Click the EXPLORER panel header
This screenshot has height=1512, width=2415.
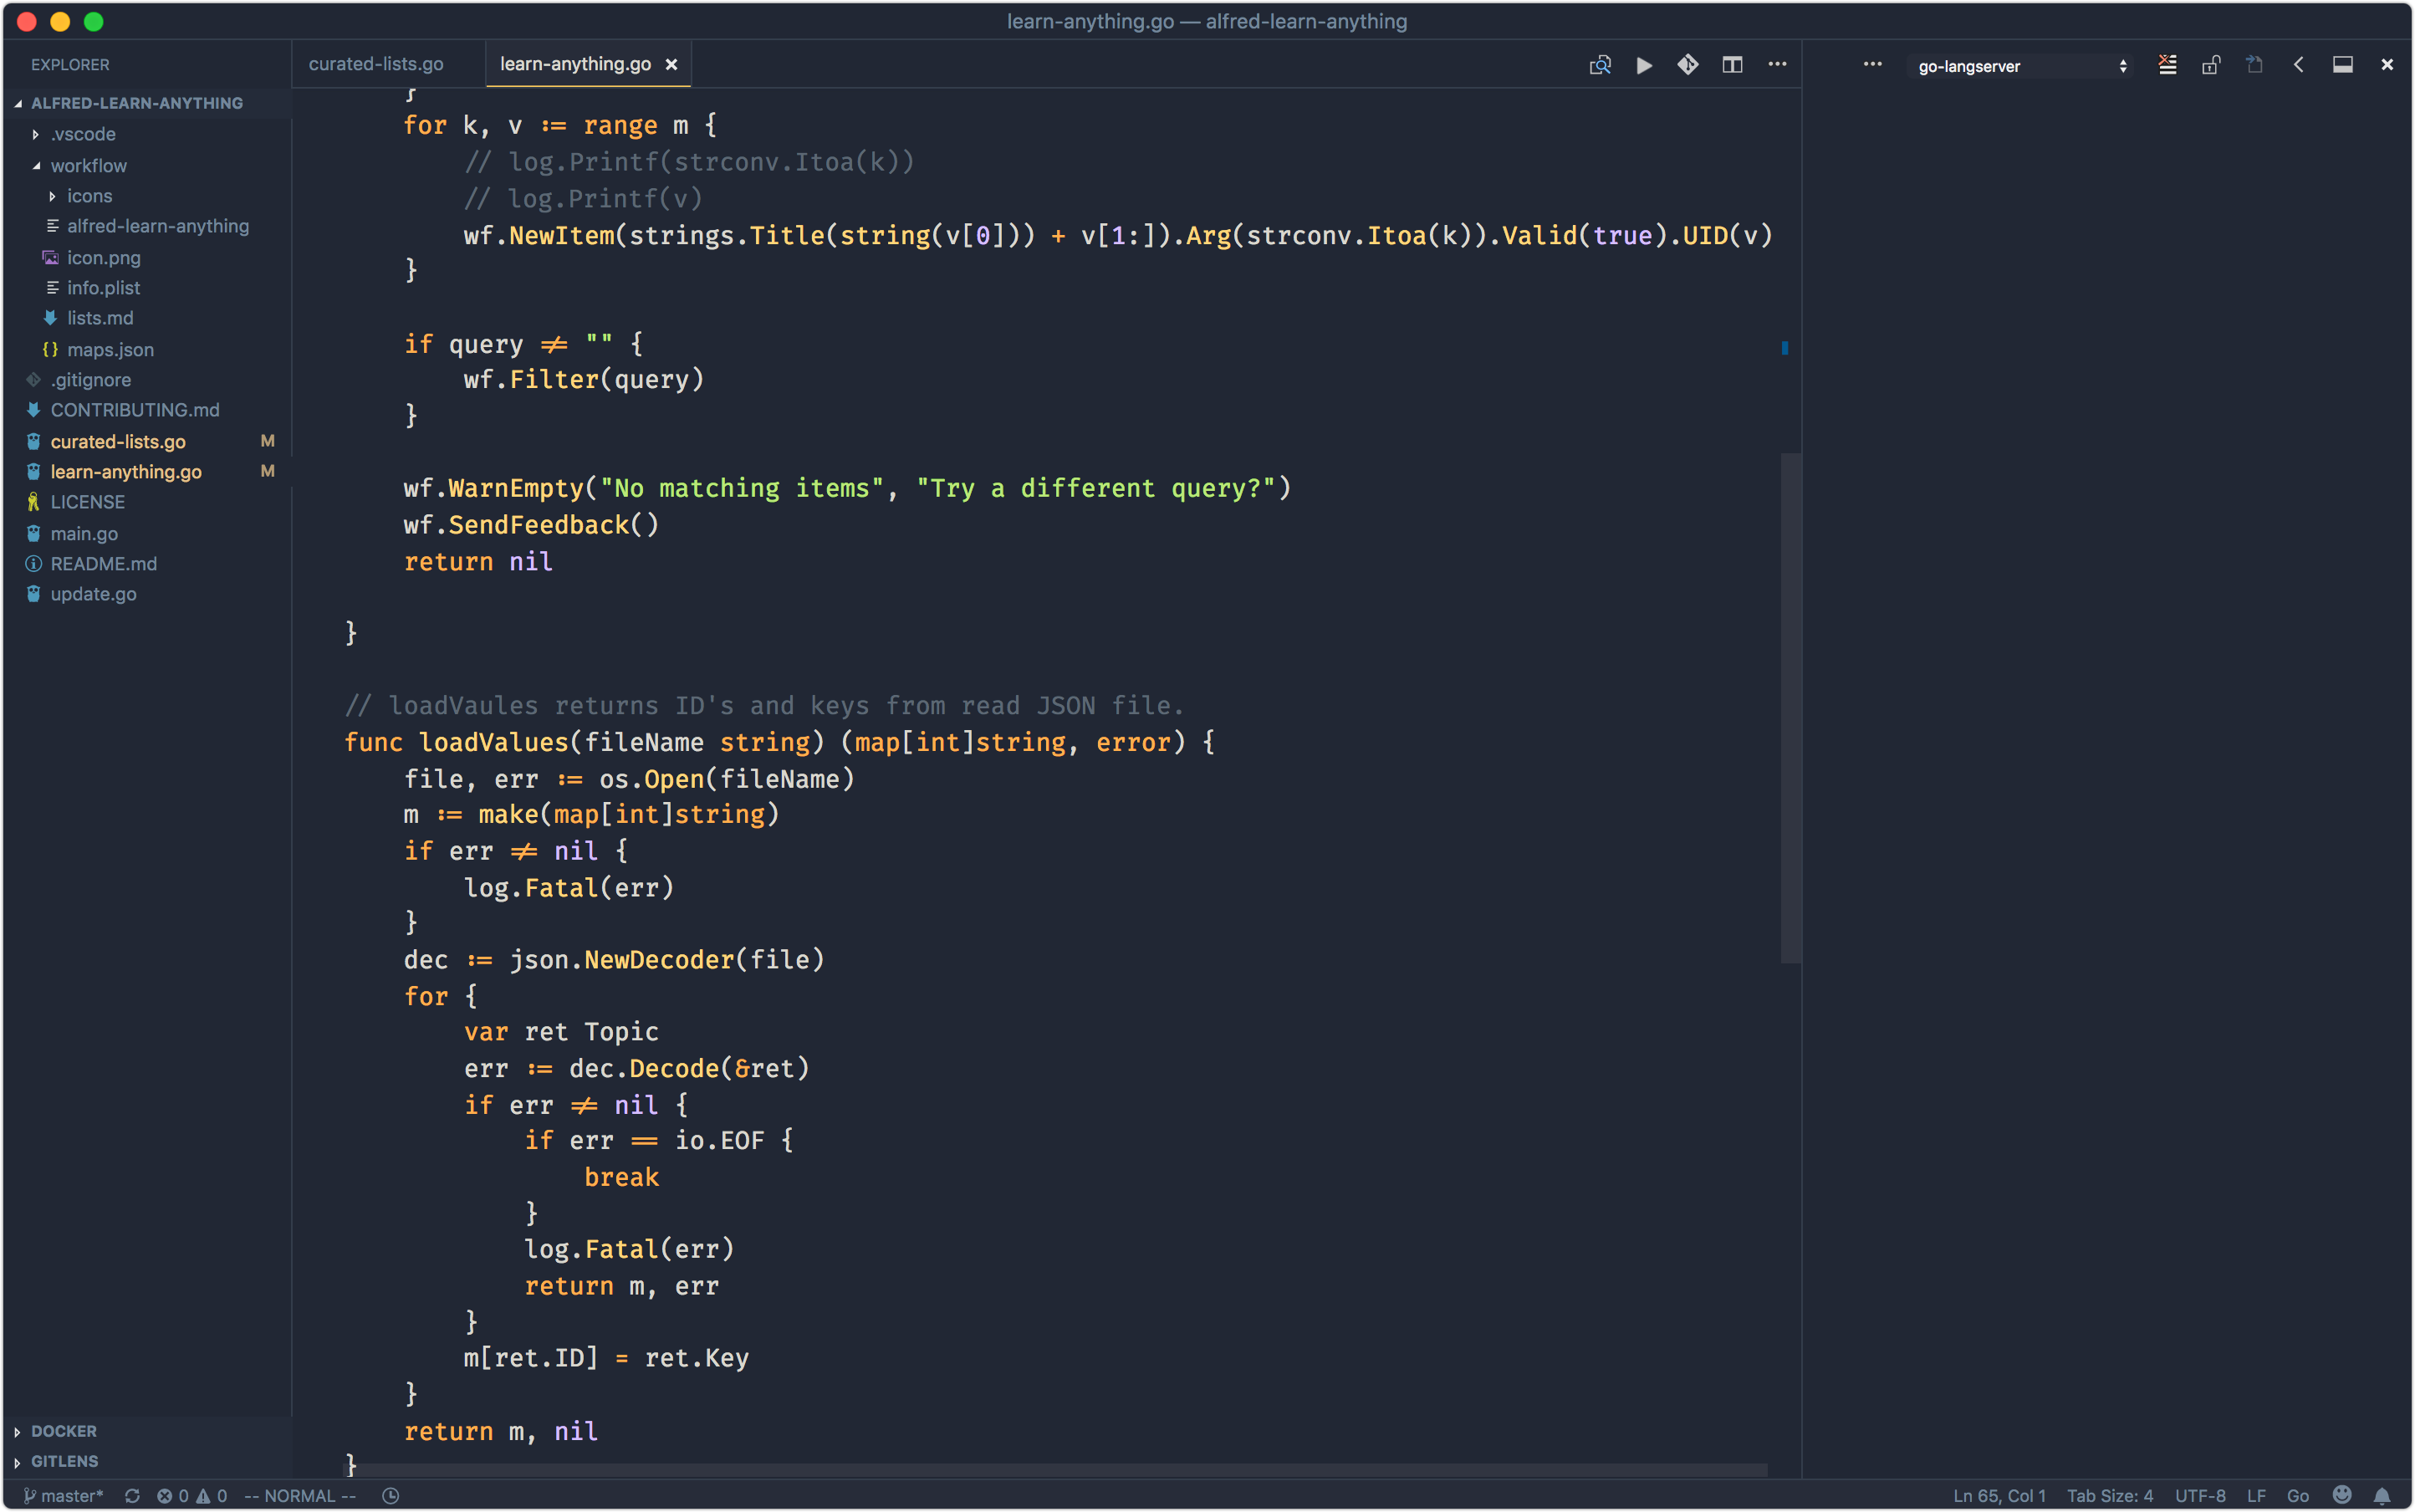coord(70,65)
